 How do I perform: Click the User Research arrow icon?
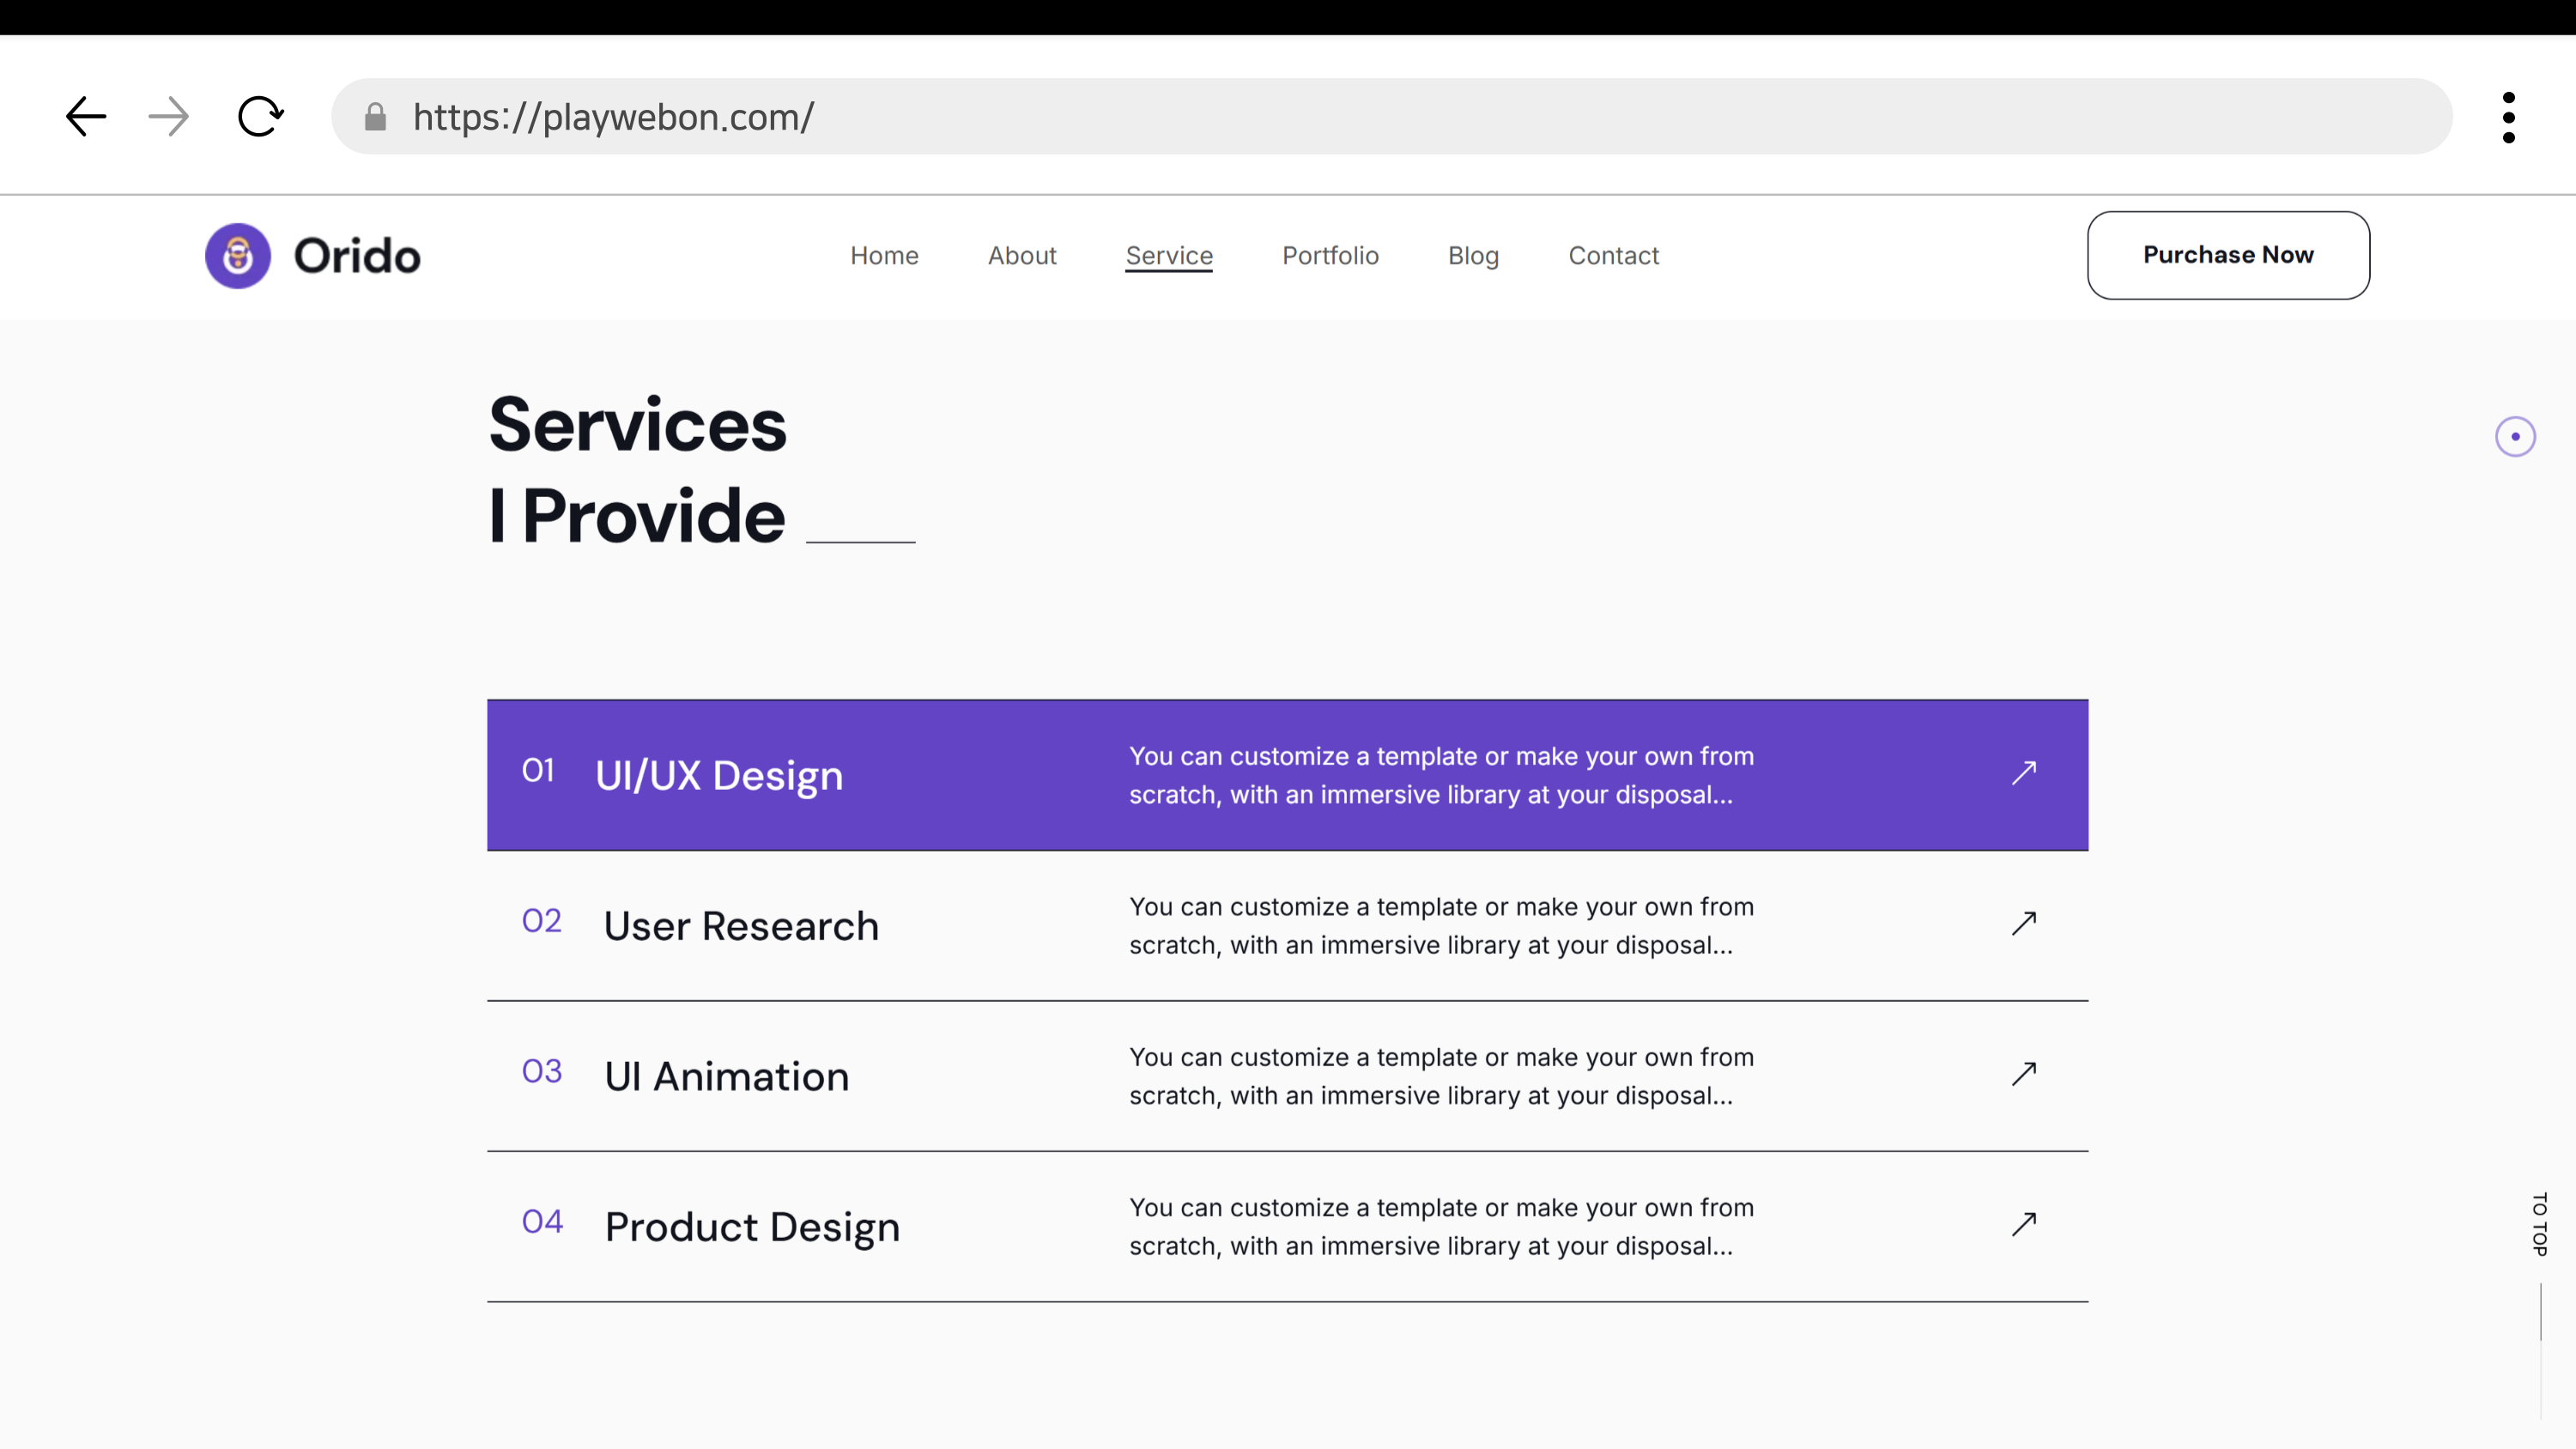click(x=2023, y=923)
